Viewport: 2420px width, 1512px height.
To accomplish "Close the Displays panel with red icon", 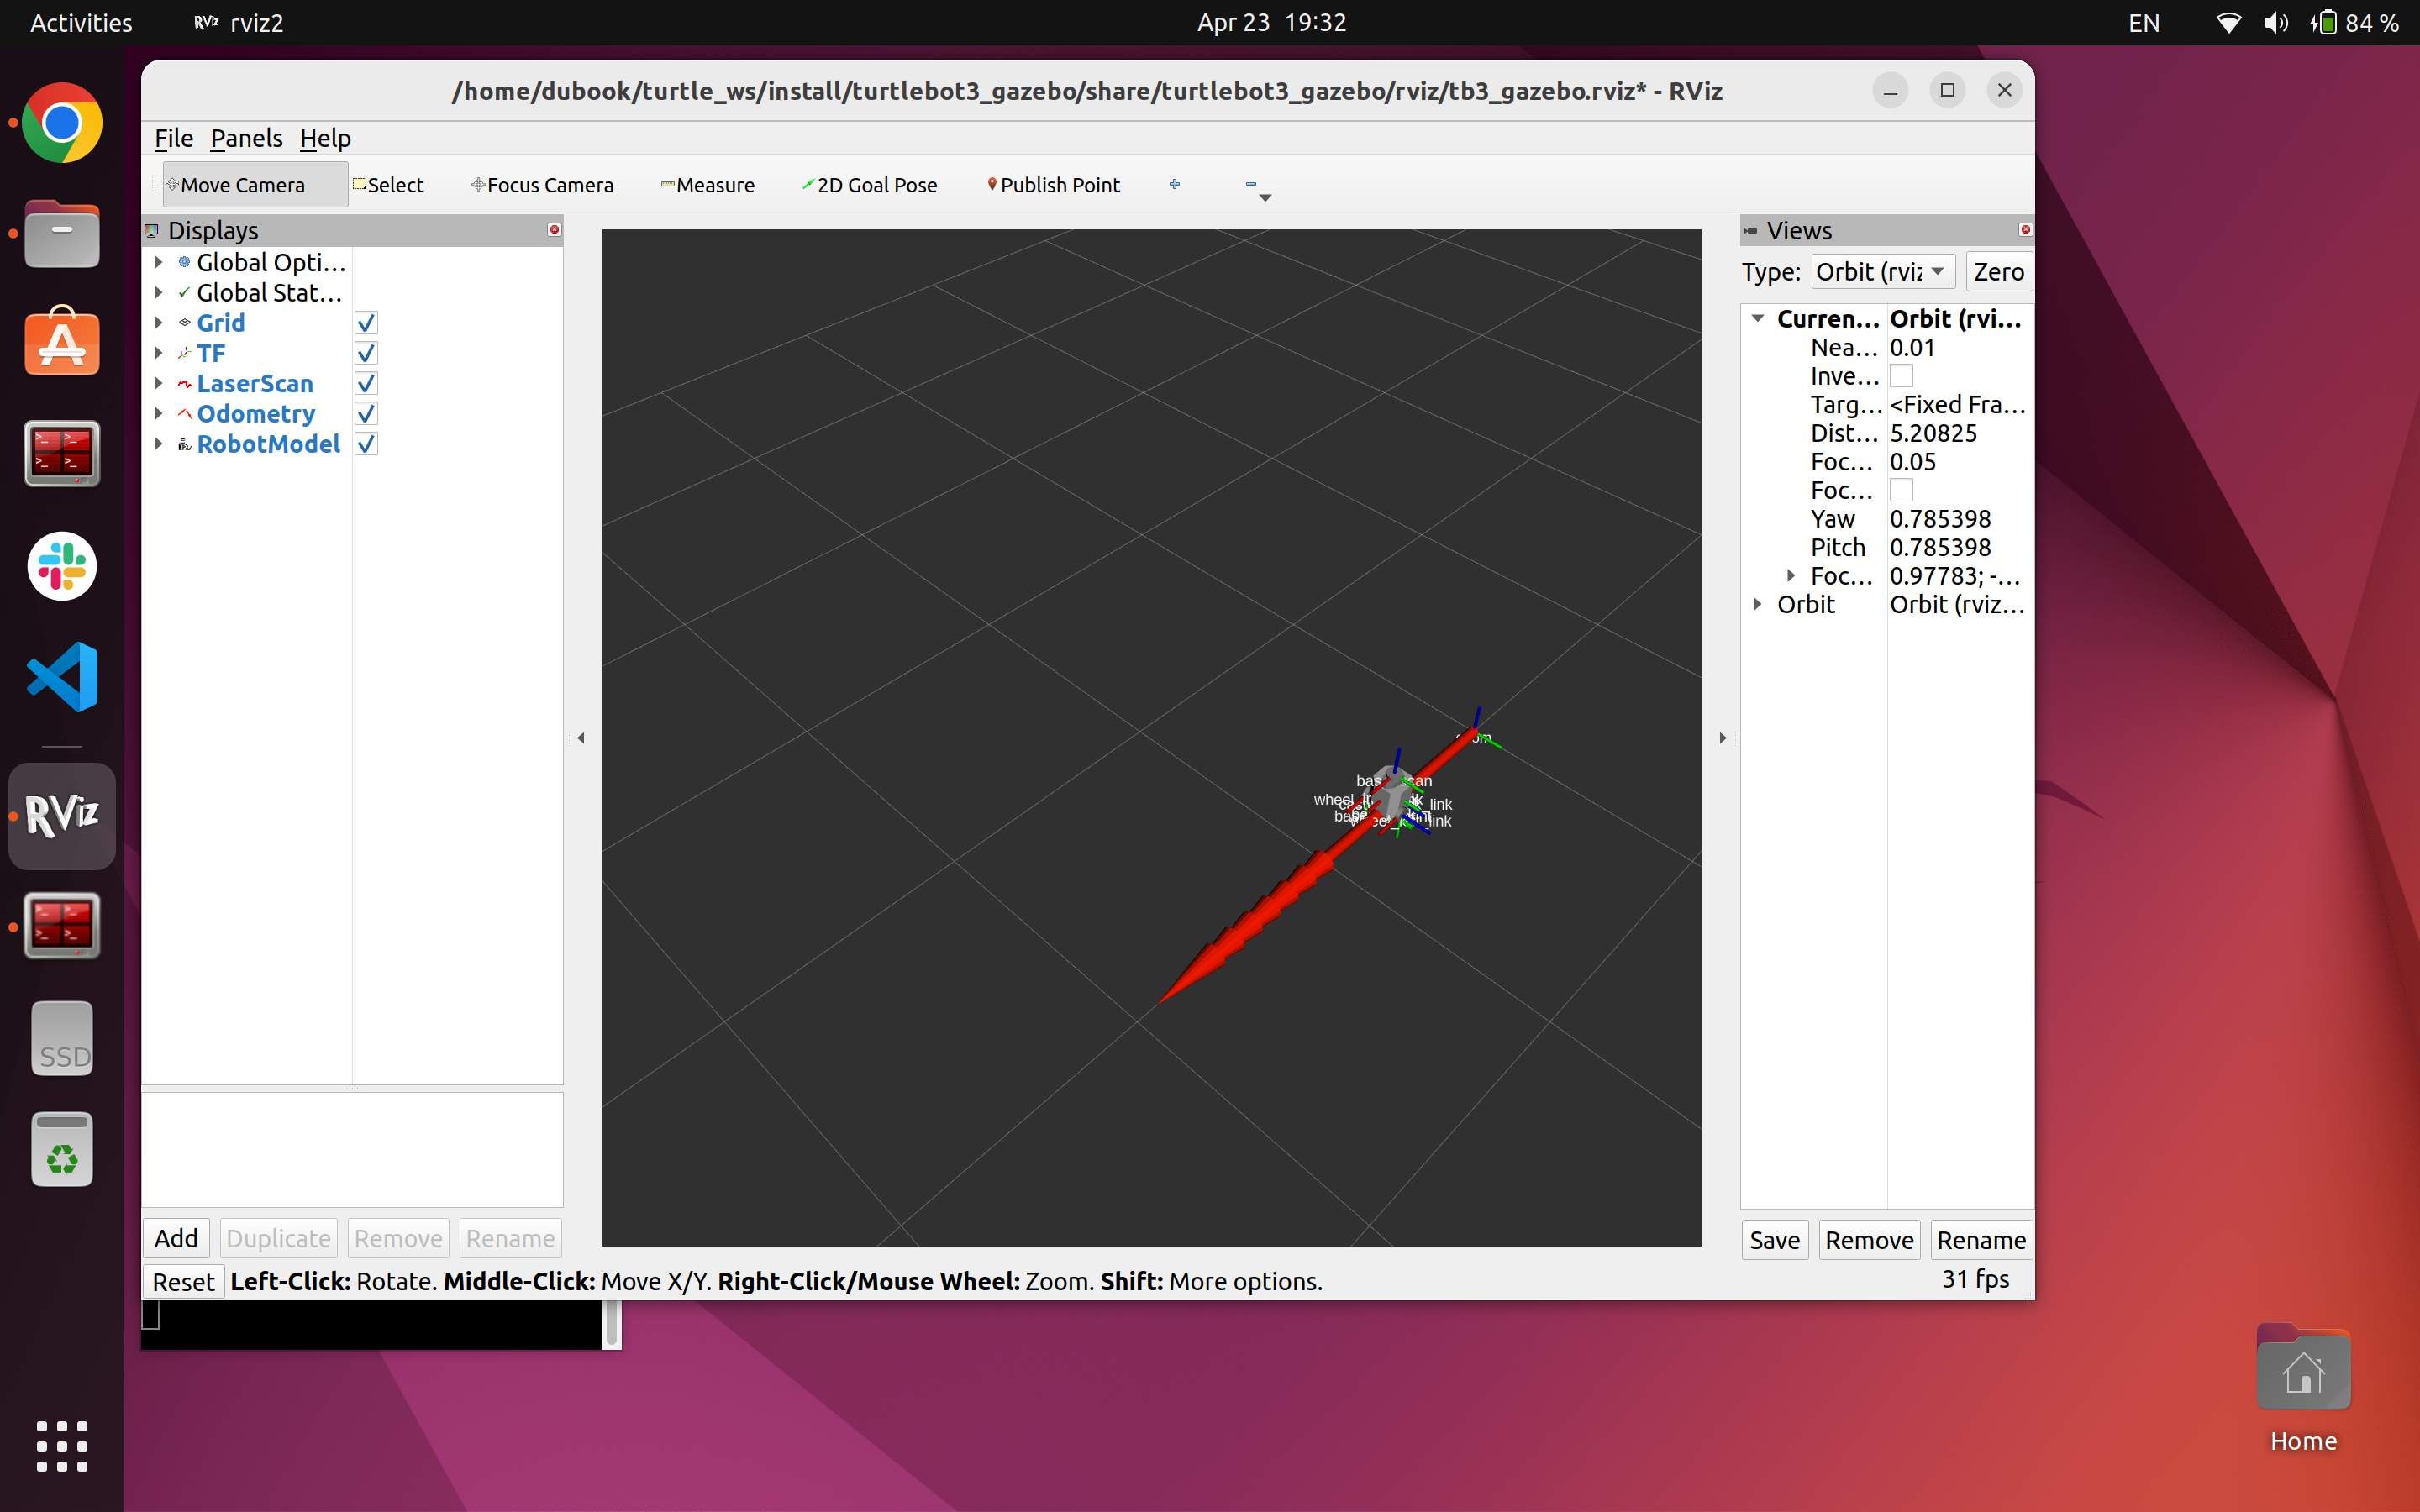I will pos(554,230).
